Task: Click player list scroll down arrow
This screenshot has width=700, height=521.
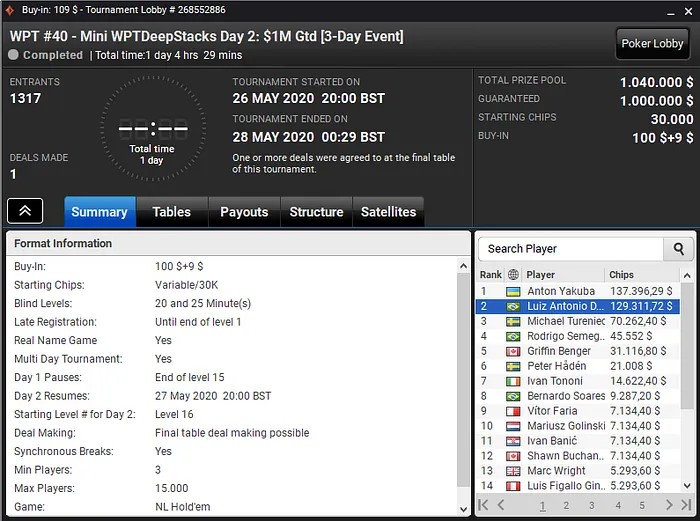Action: tap(687, 486)
